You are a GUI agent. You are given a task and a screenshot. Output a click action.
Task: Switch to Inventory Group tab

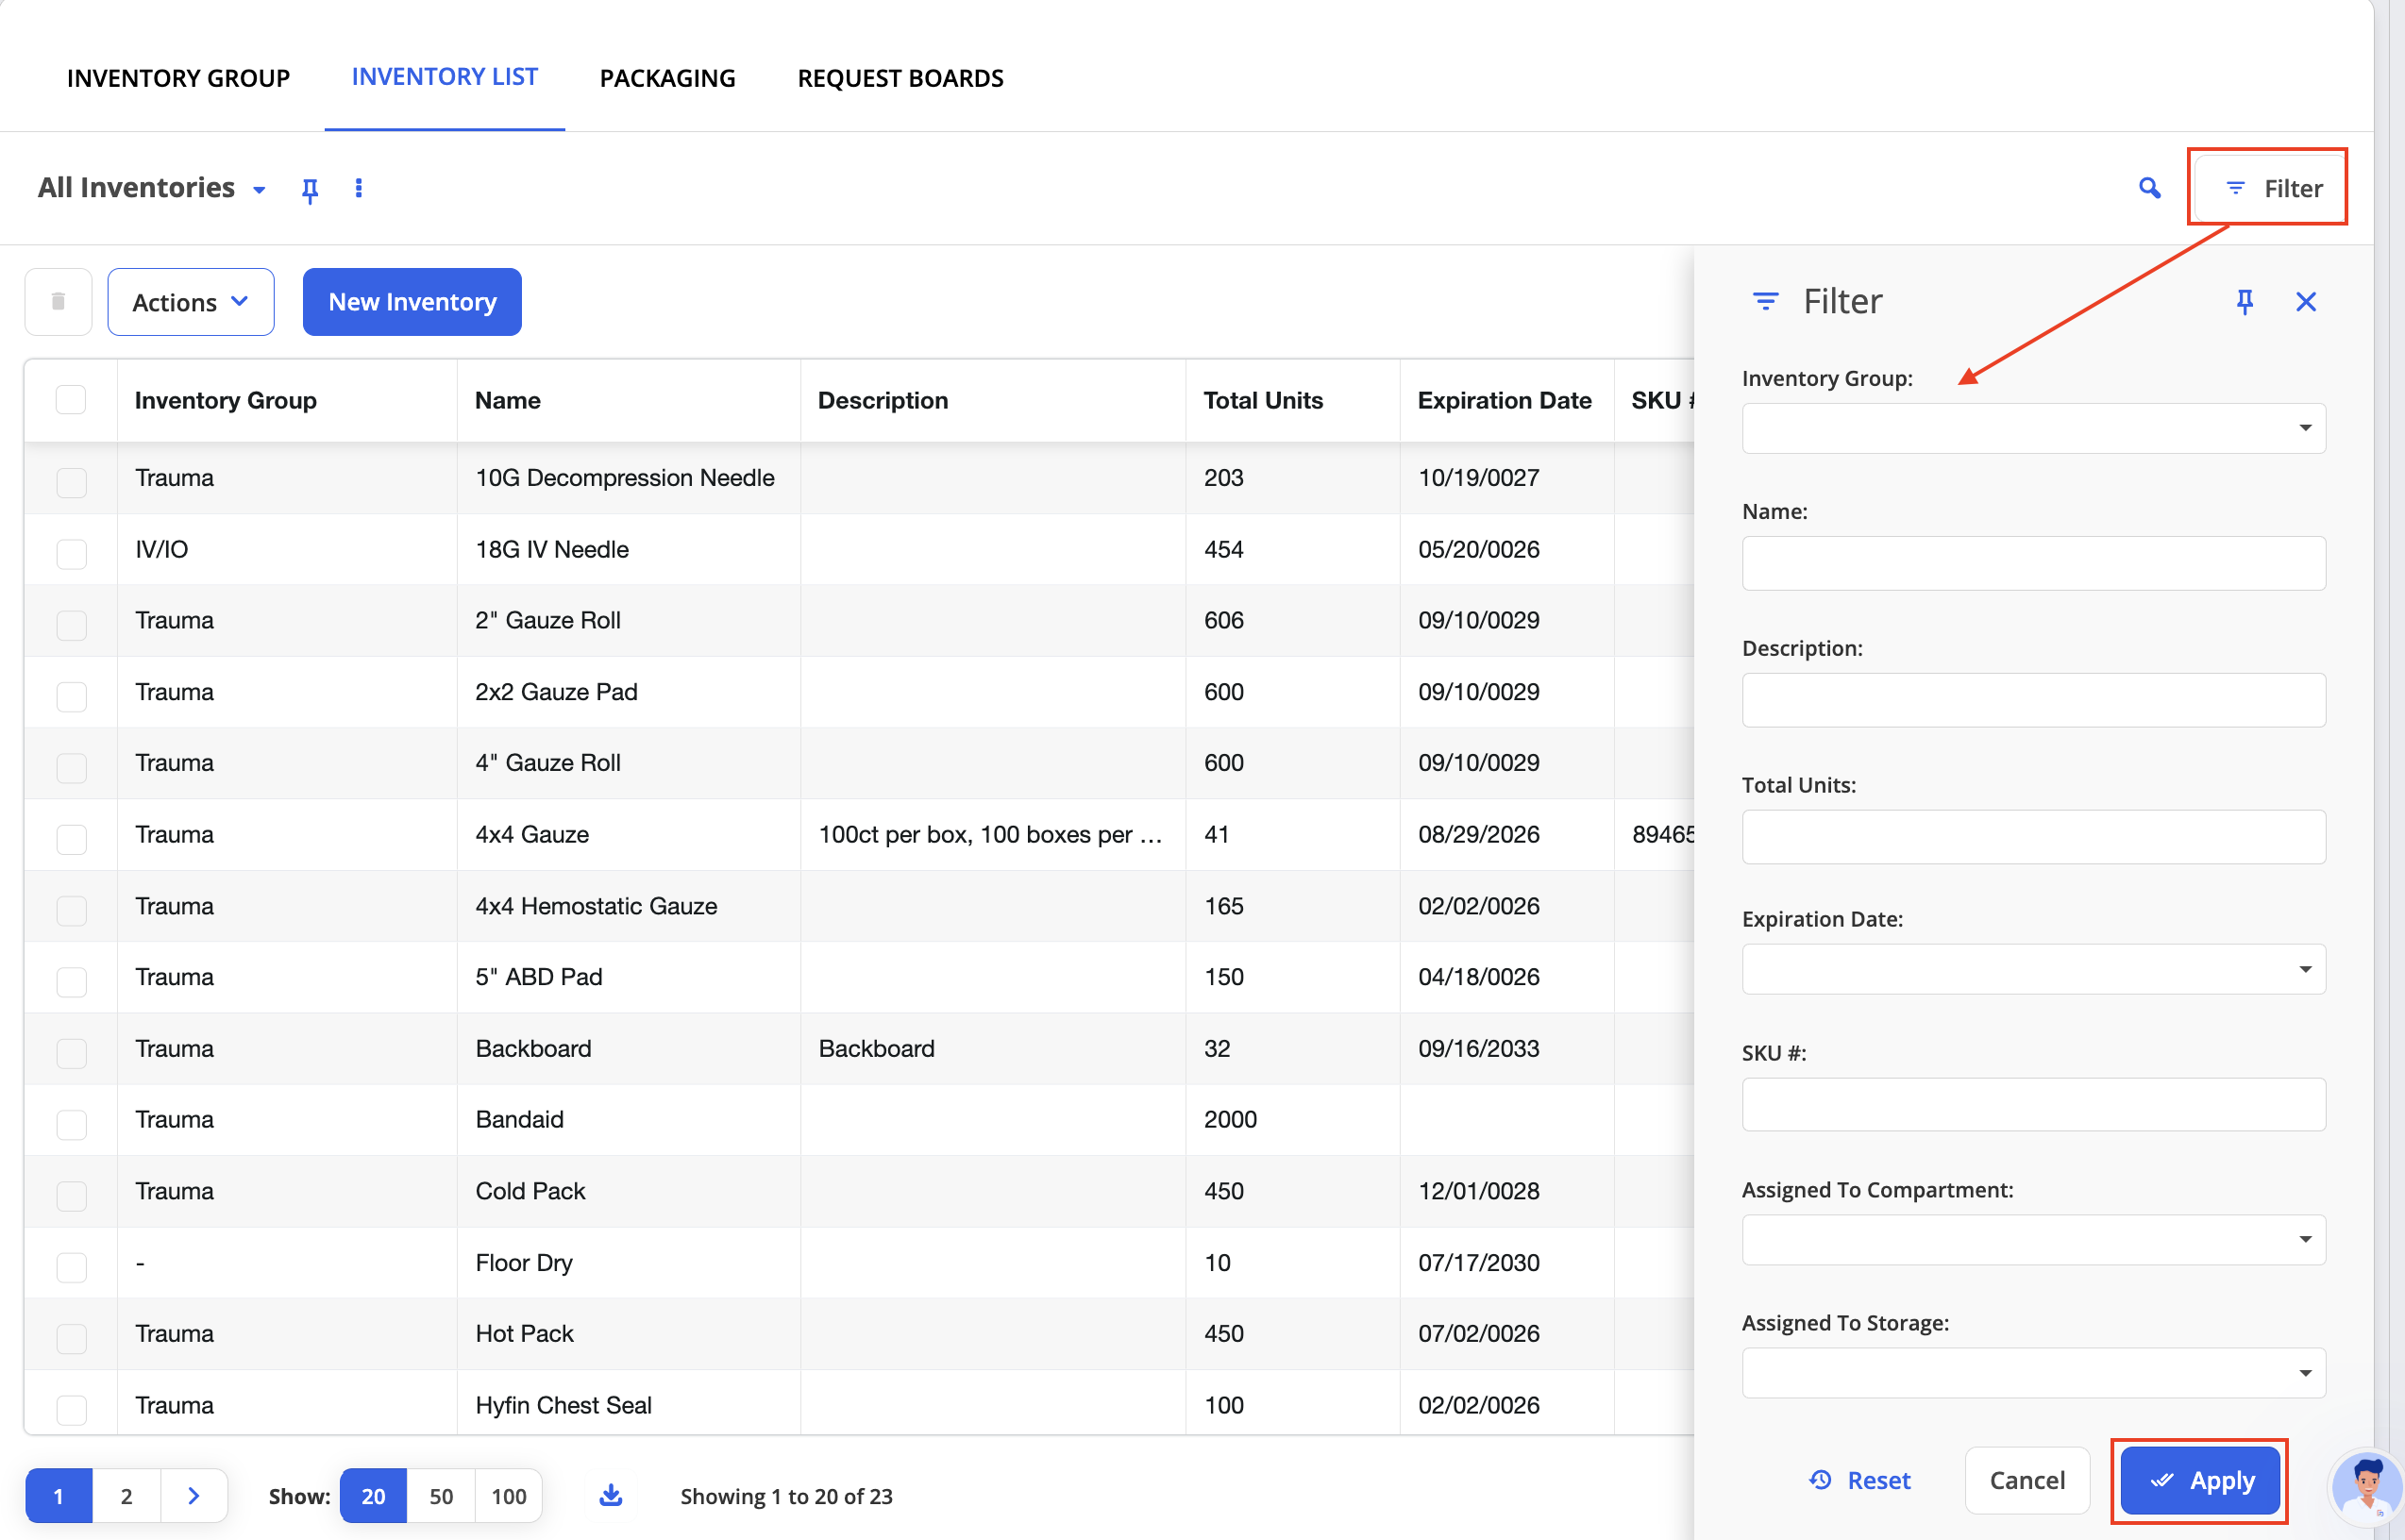tap(178, 78)
